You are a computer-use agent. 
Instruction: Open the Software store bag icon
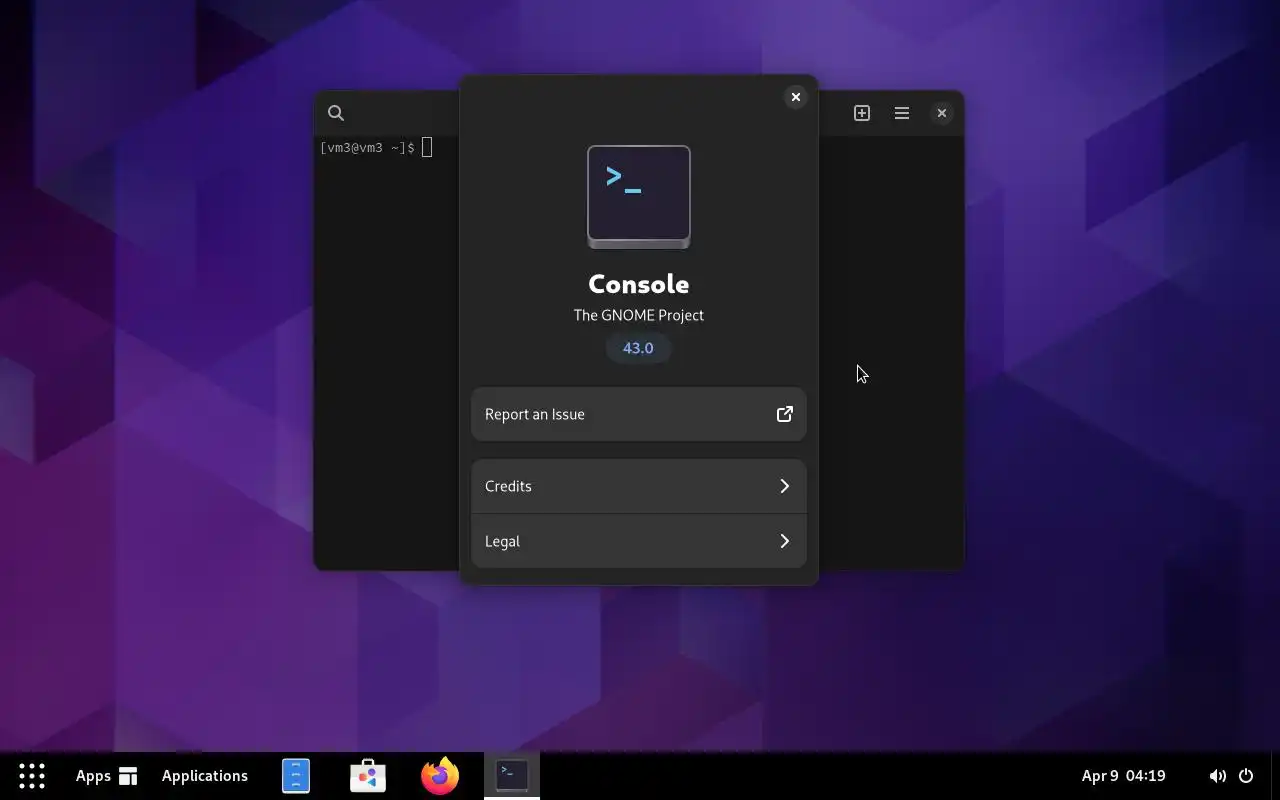[368, 776]
